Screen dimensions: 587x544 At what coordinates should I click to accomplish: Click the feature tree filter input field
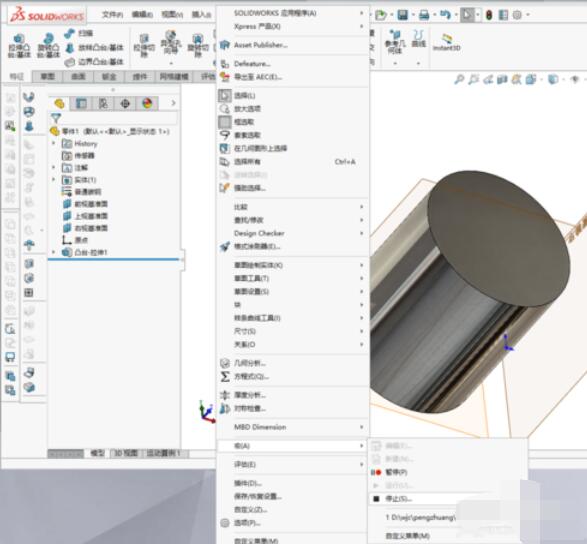[120, 118]
